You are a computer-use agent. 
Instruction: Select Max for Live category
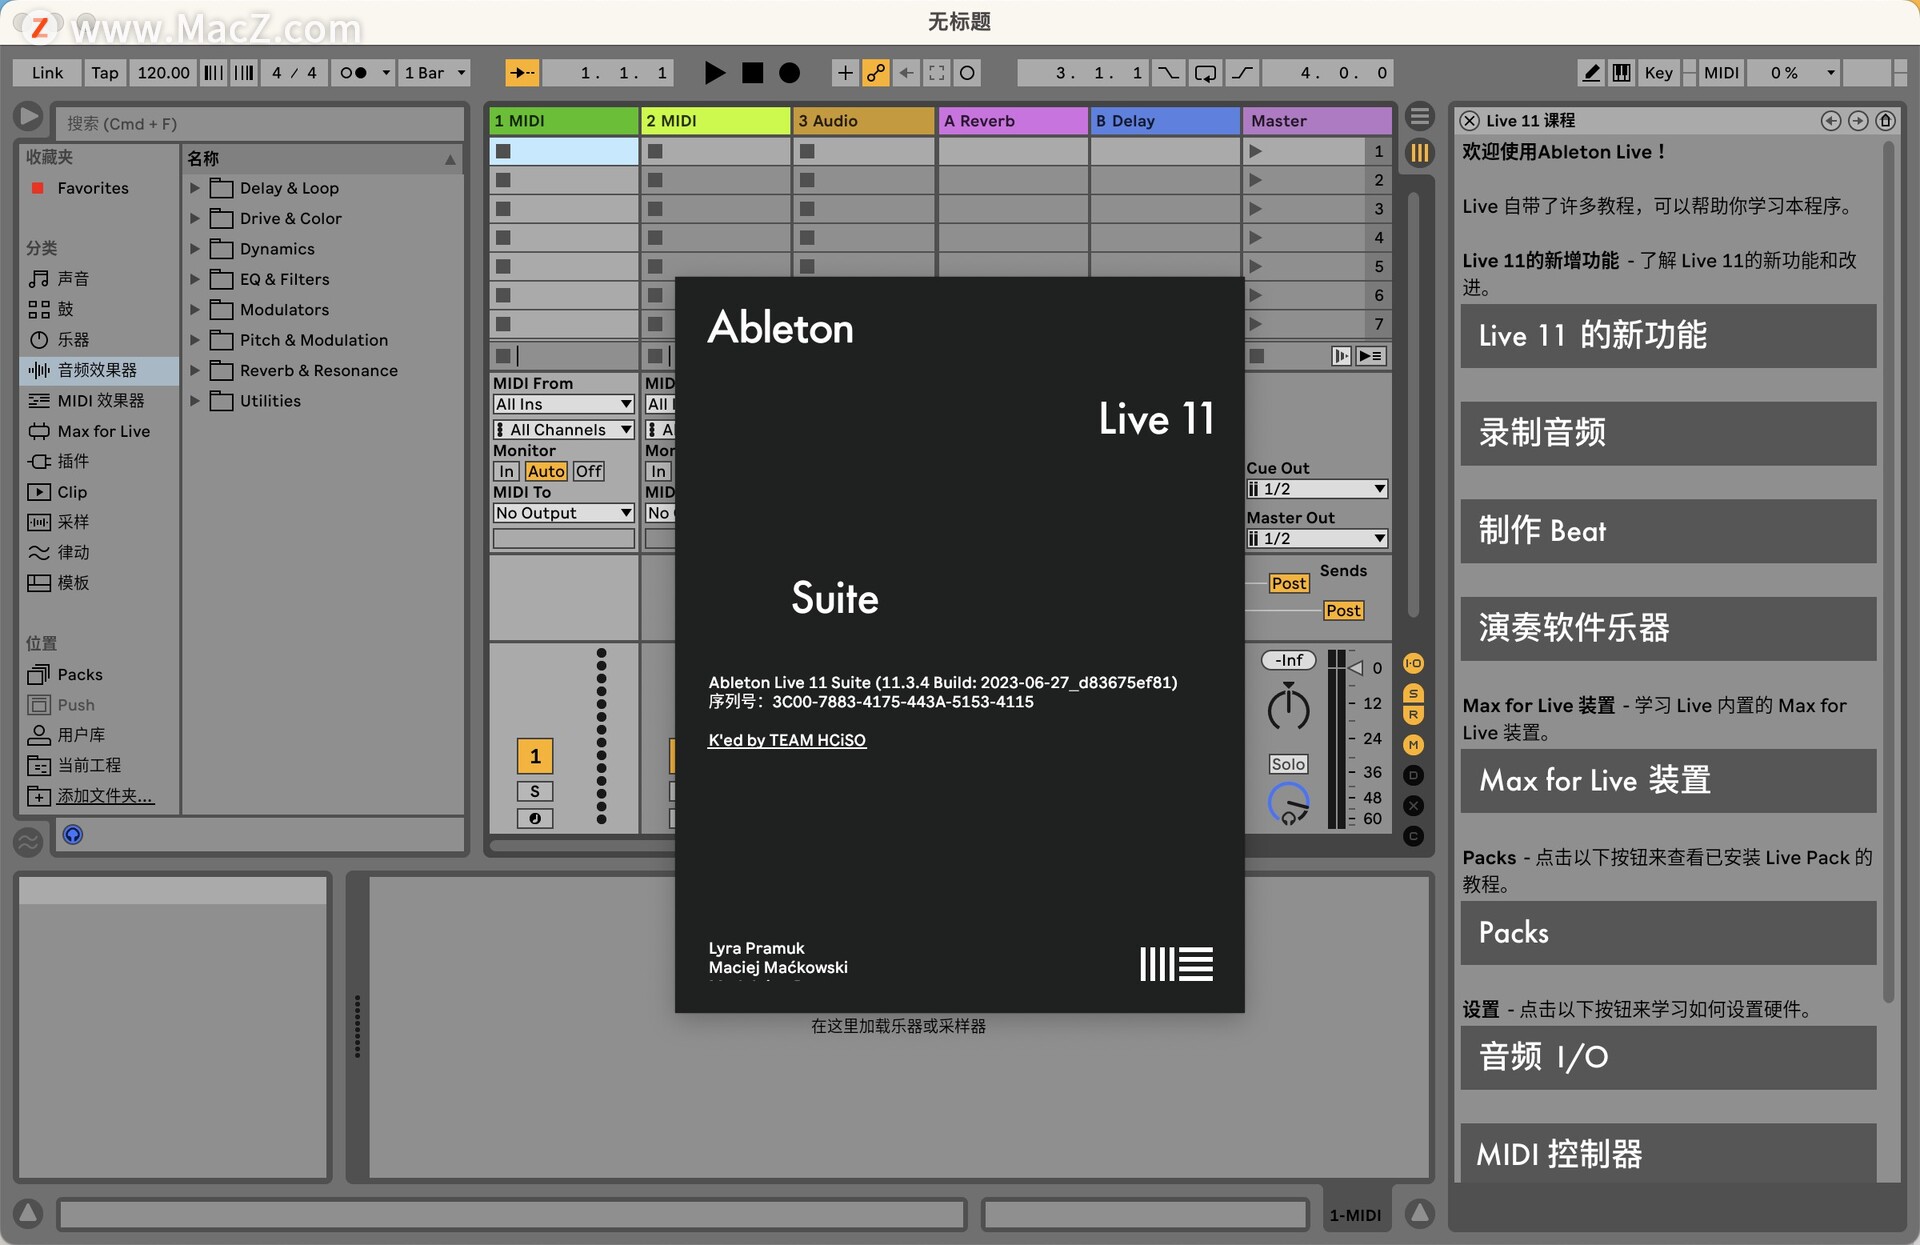(x=103, y=431)
